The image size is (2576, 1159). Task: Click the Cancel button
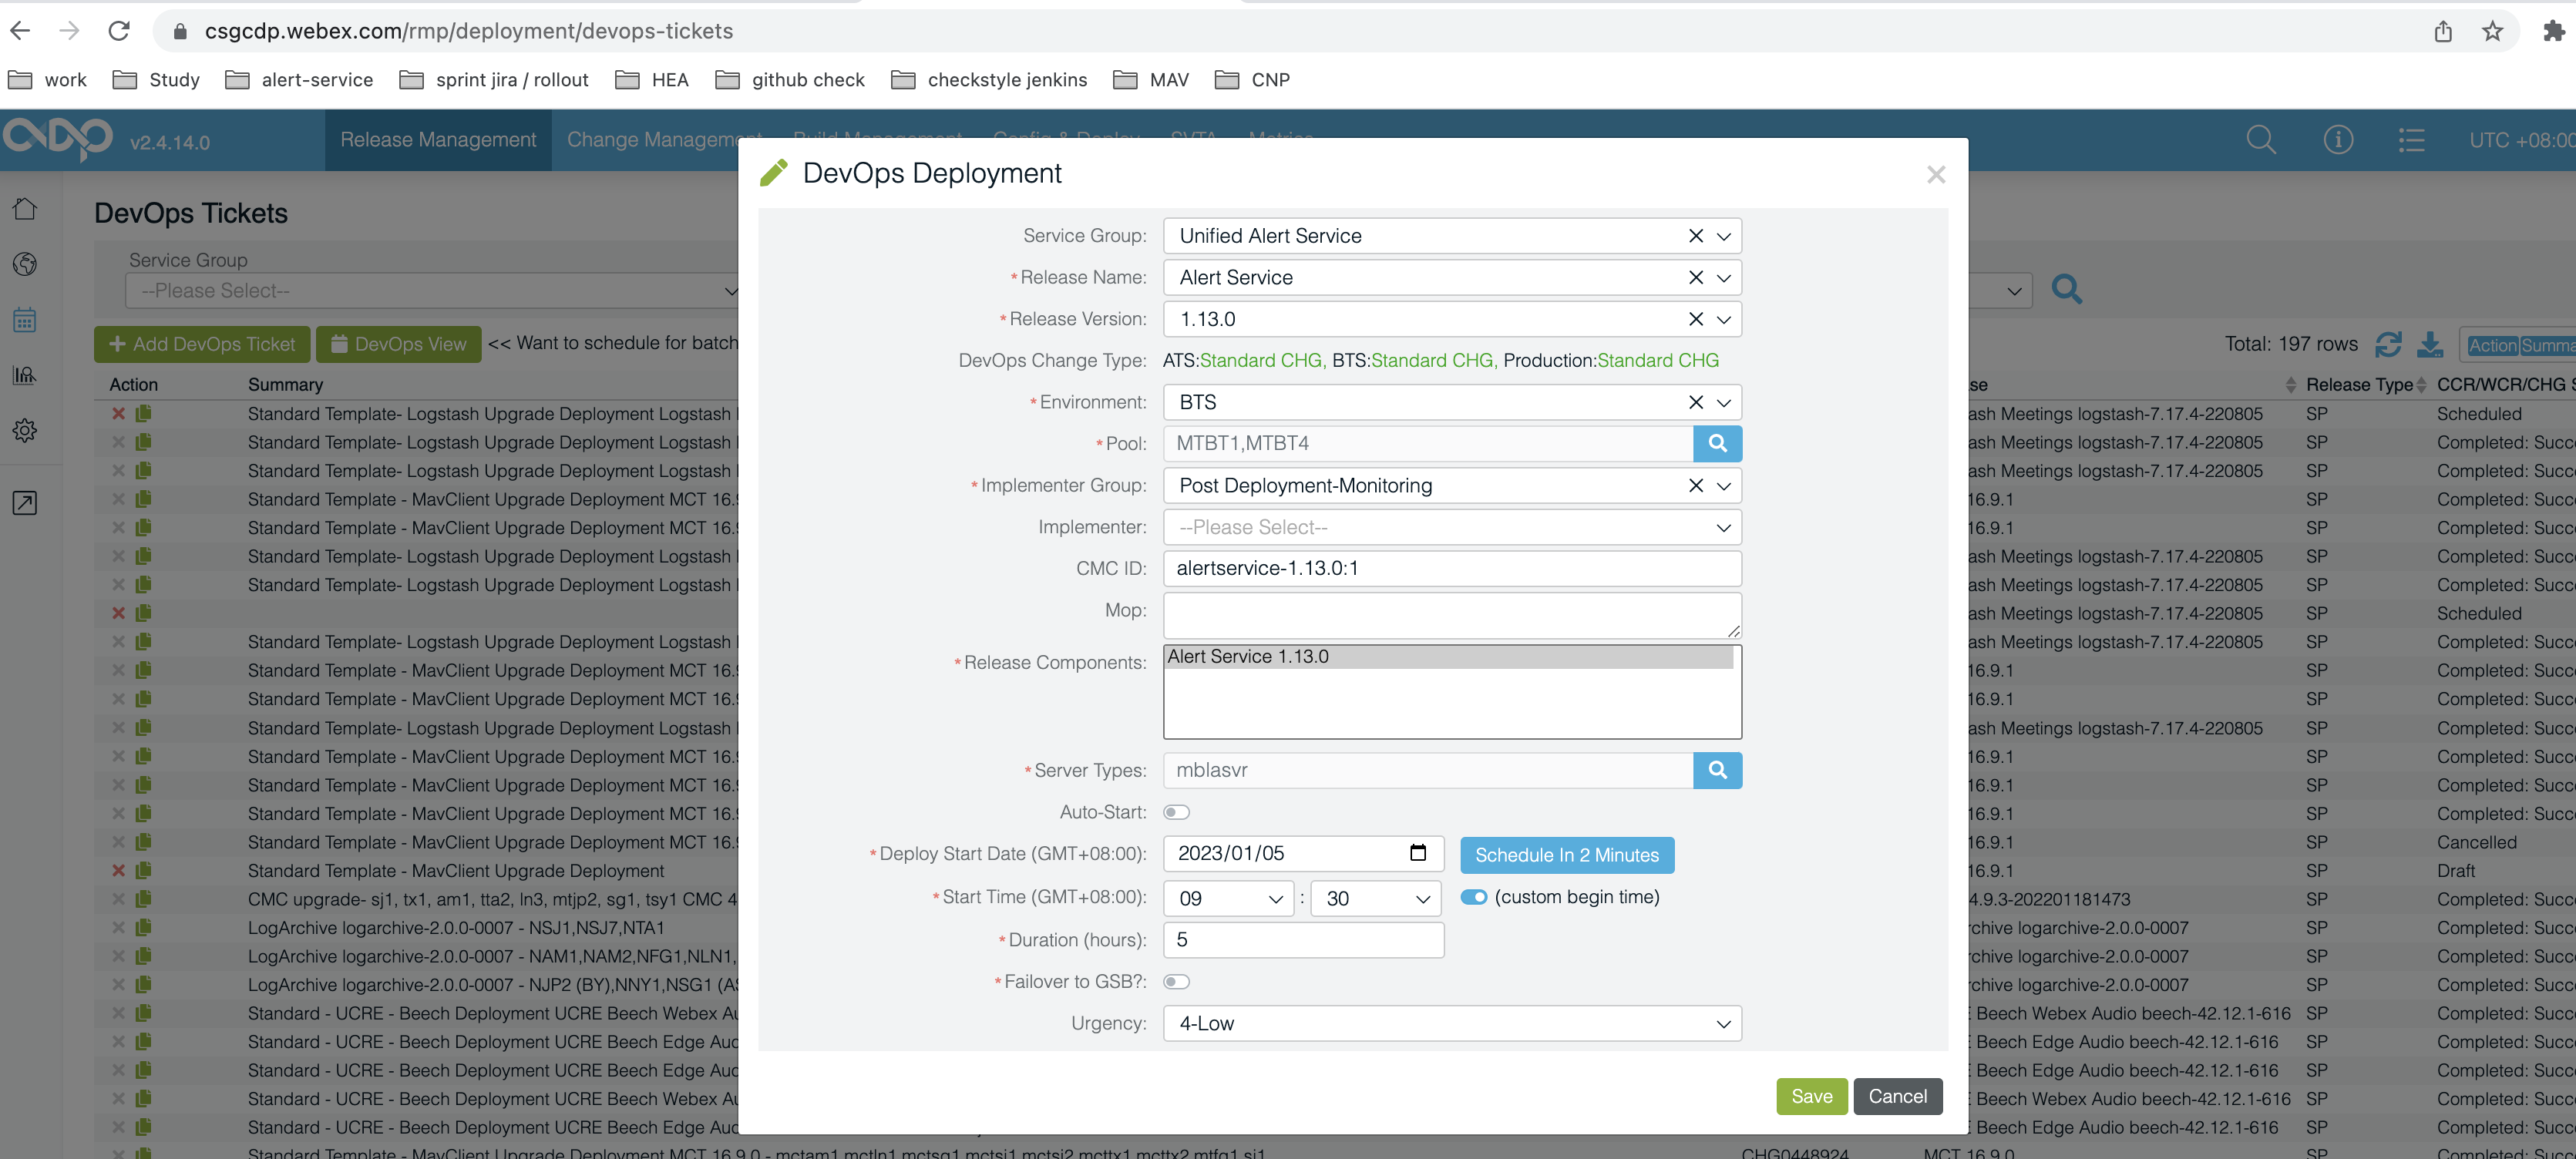click(1897, 1096)
